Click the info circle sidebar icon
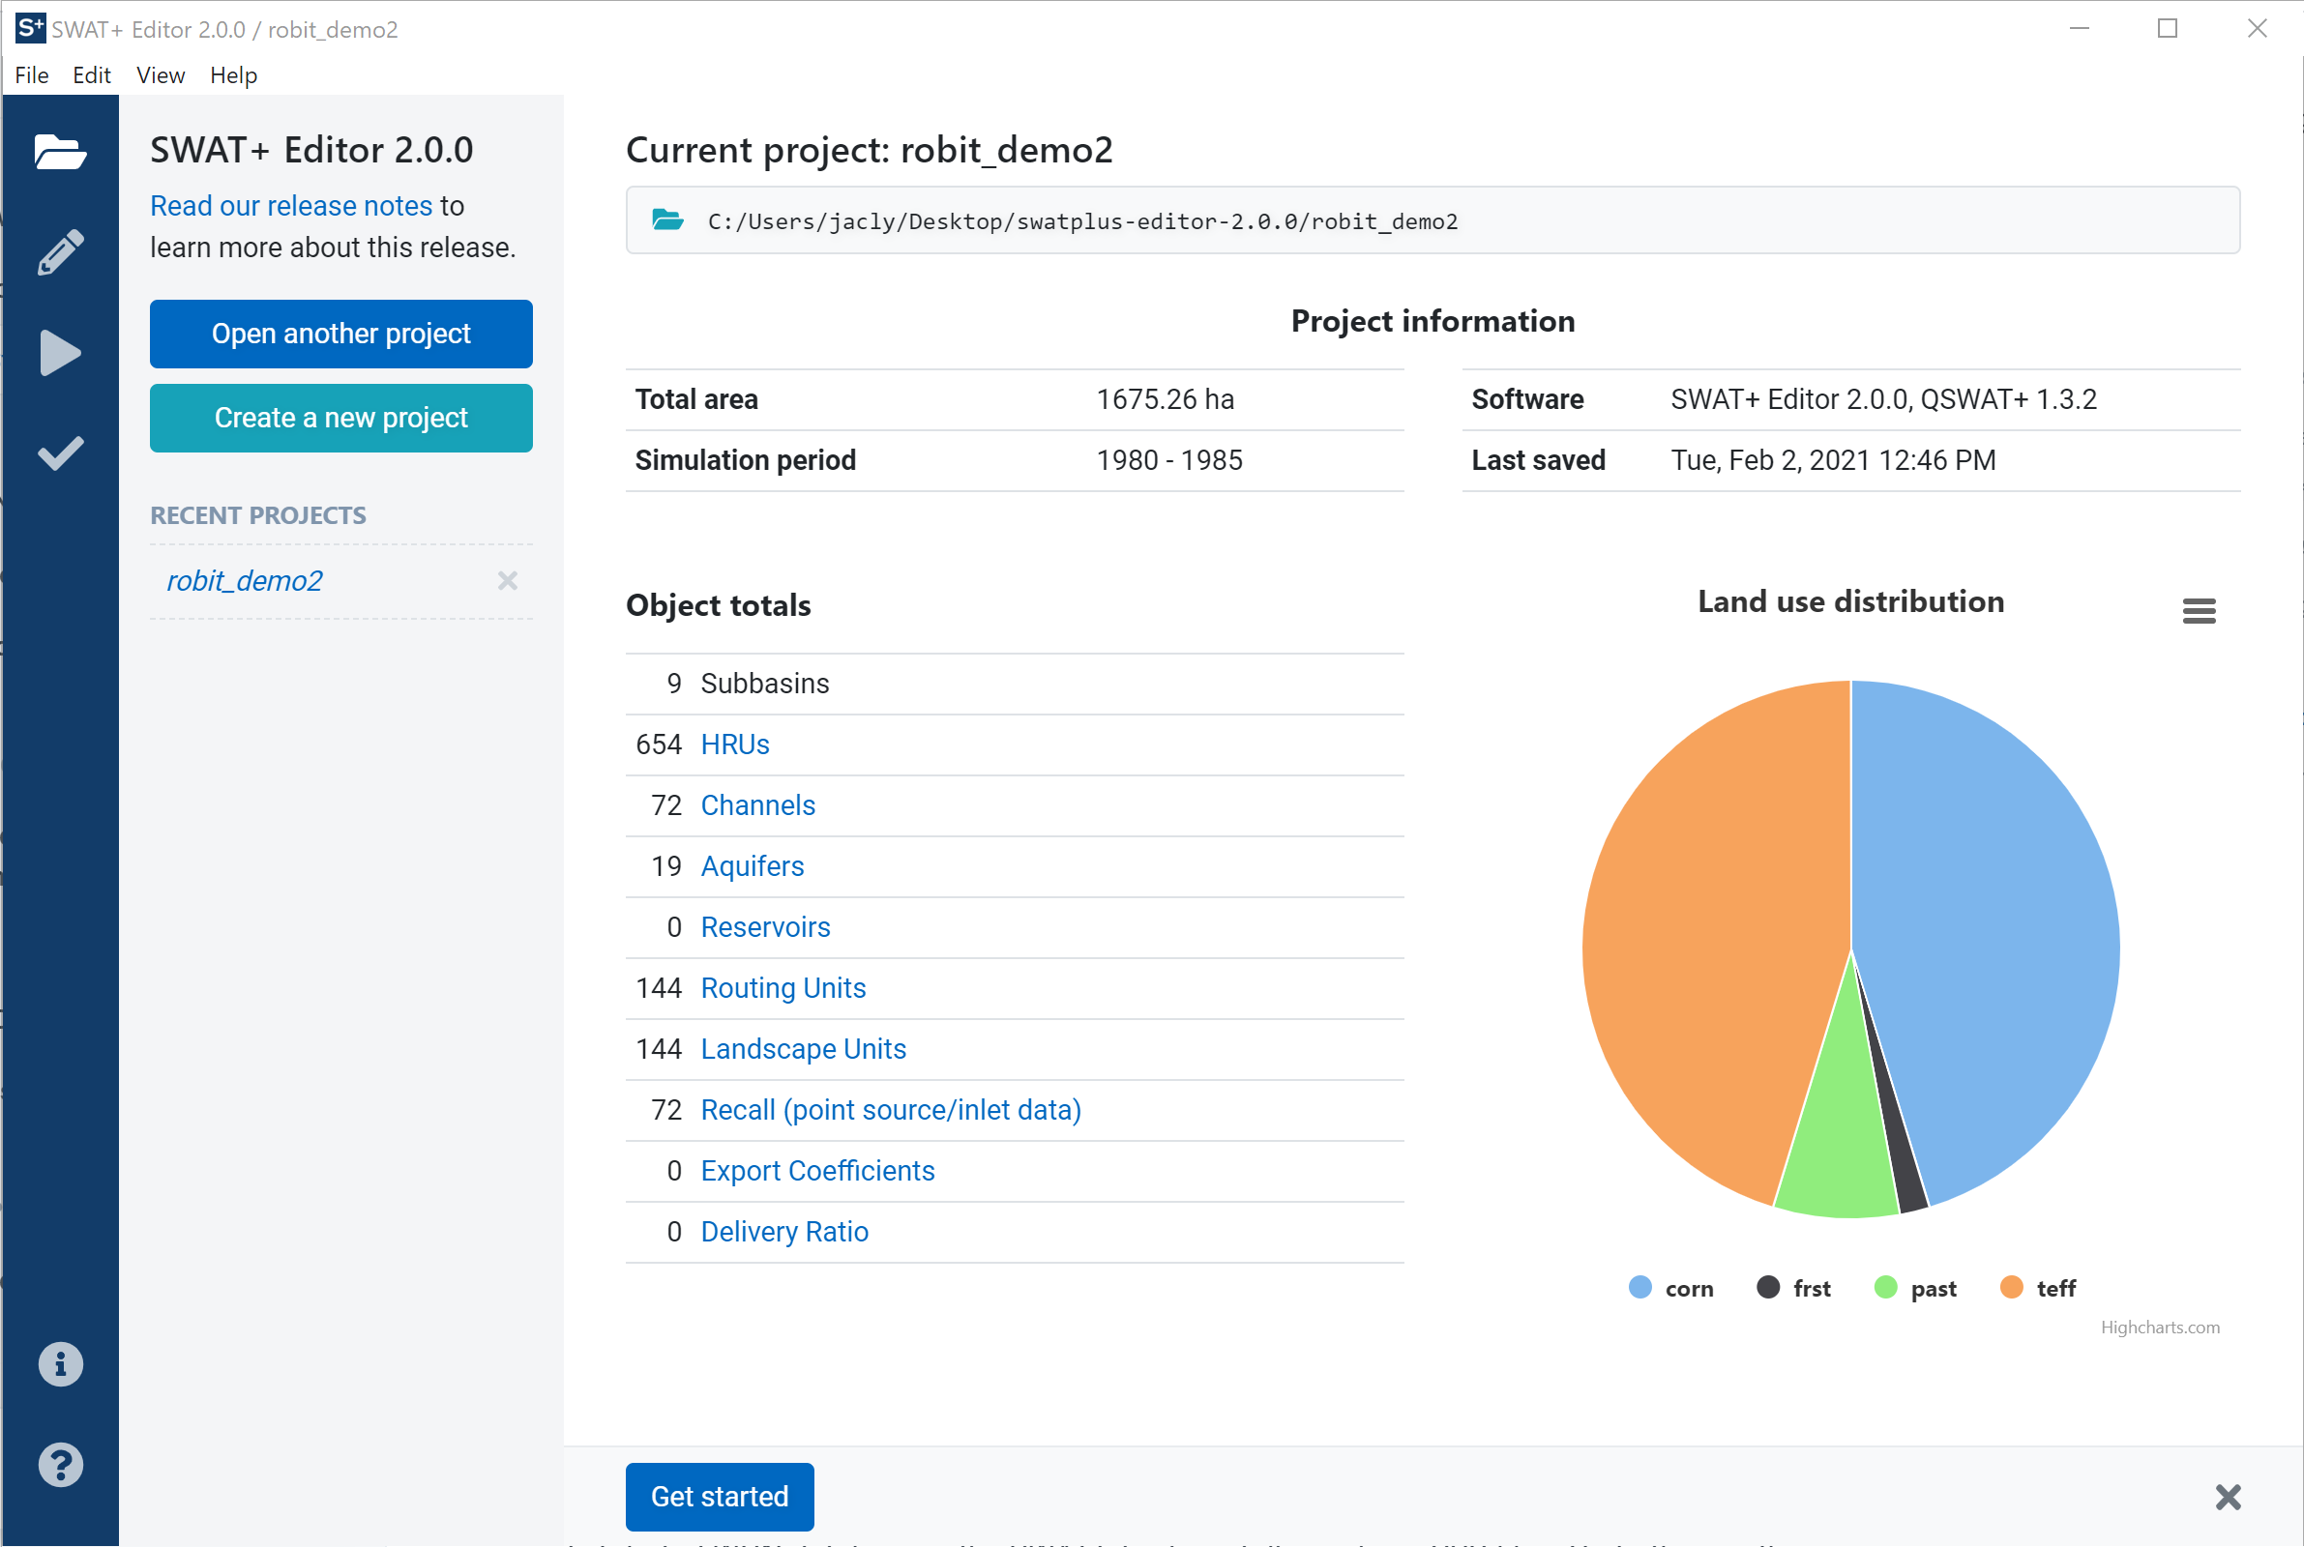2304x1547 pixels. (60, 1364)
